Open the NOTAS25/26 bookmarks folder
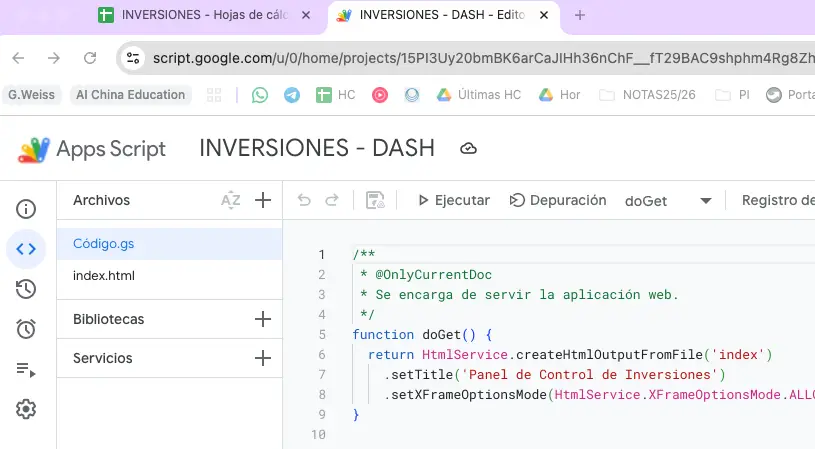This screenshot has height=449, width=815. coord(647,95)
